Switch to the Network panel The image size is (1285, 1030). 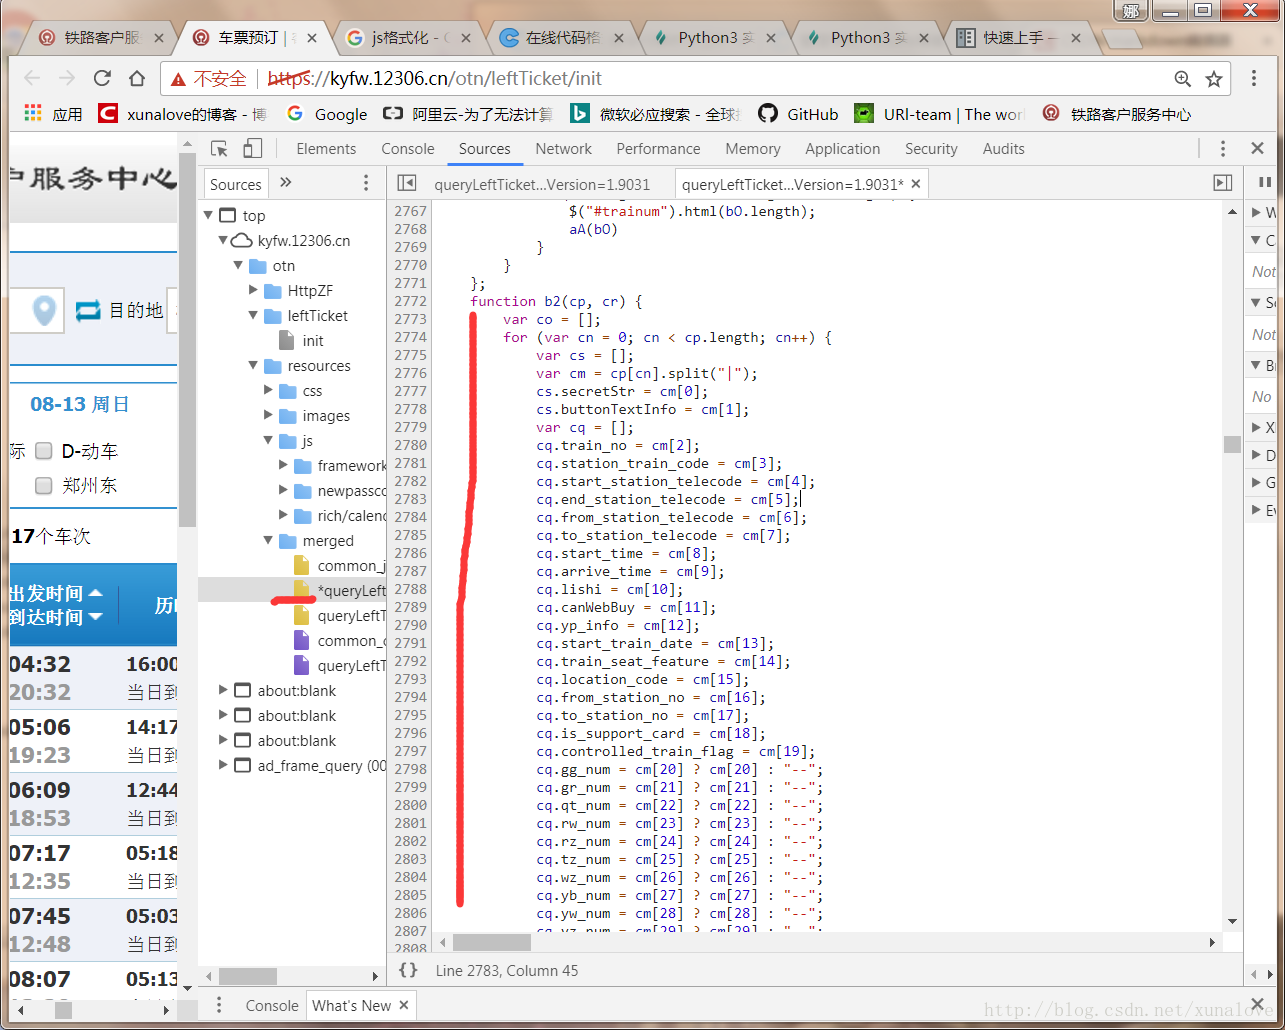coord(564,148)
